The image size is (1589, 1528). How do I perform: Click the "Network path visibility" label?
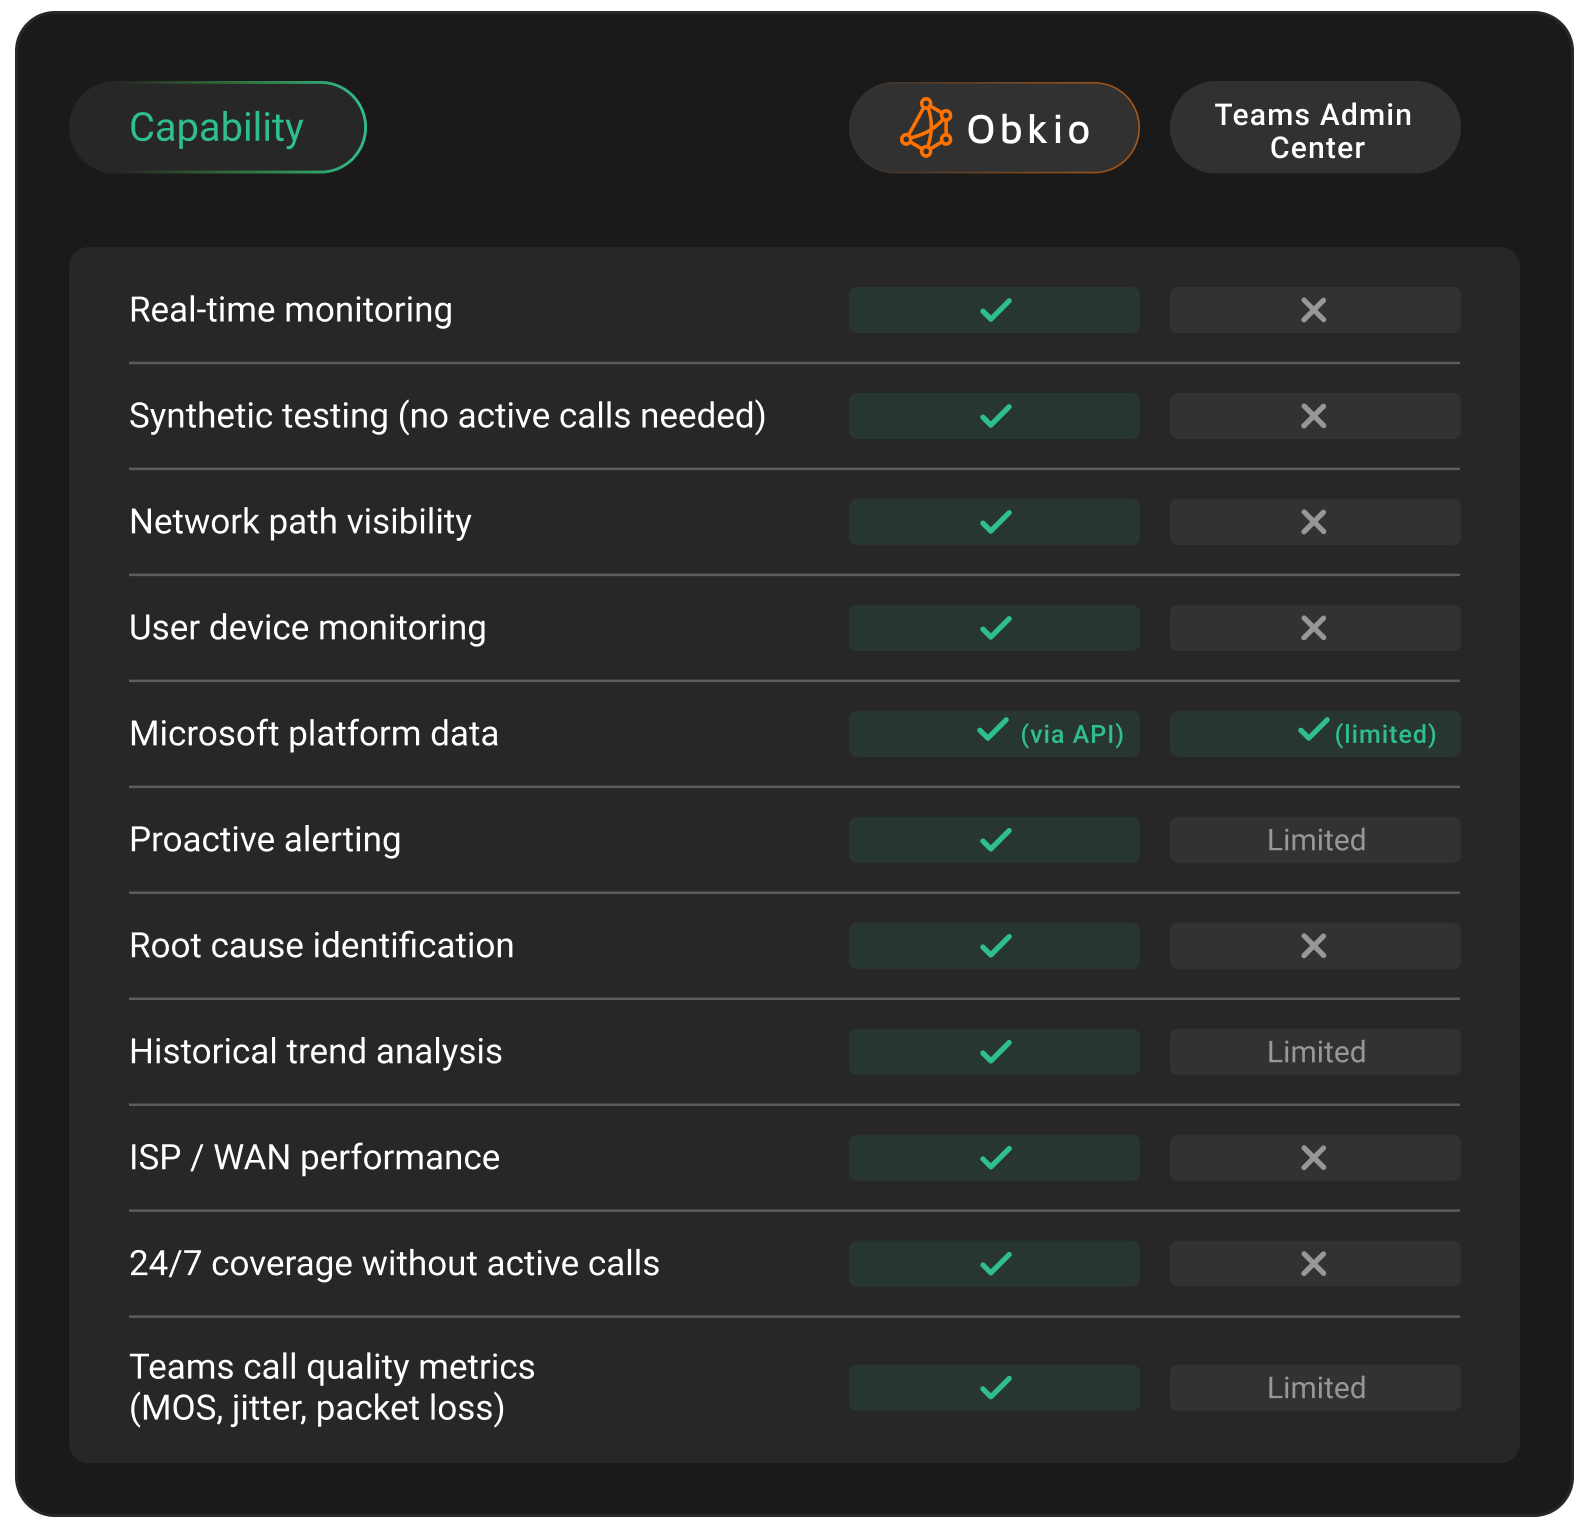click(301, 522)
